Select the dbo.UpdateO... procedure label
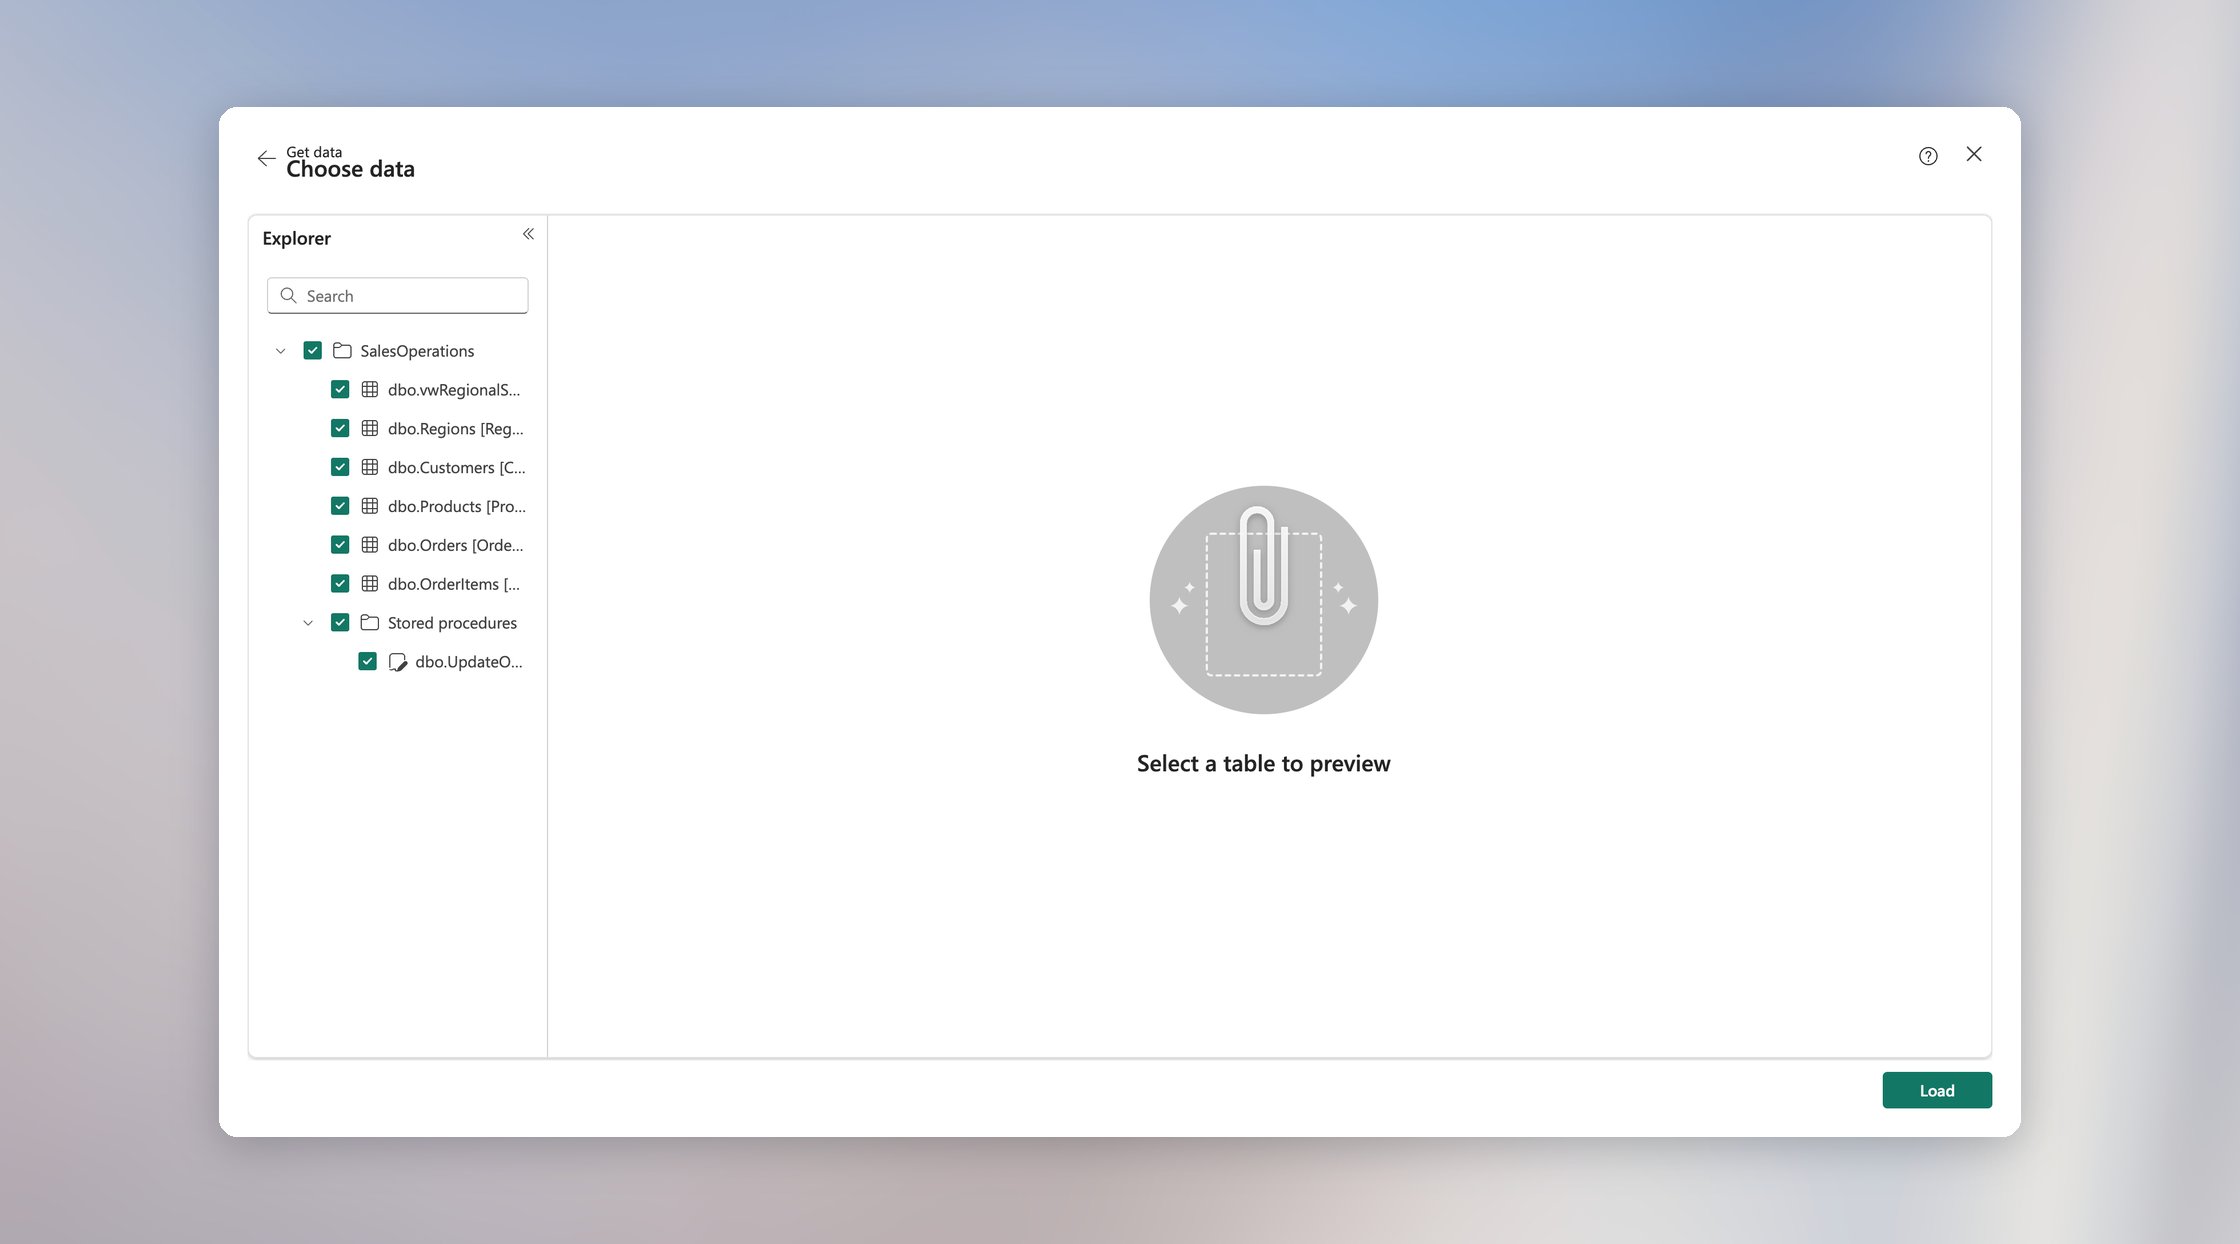Image resolution: width=2240 pixels, height=1244 pixels. (469, 662)
